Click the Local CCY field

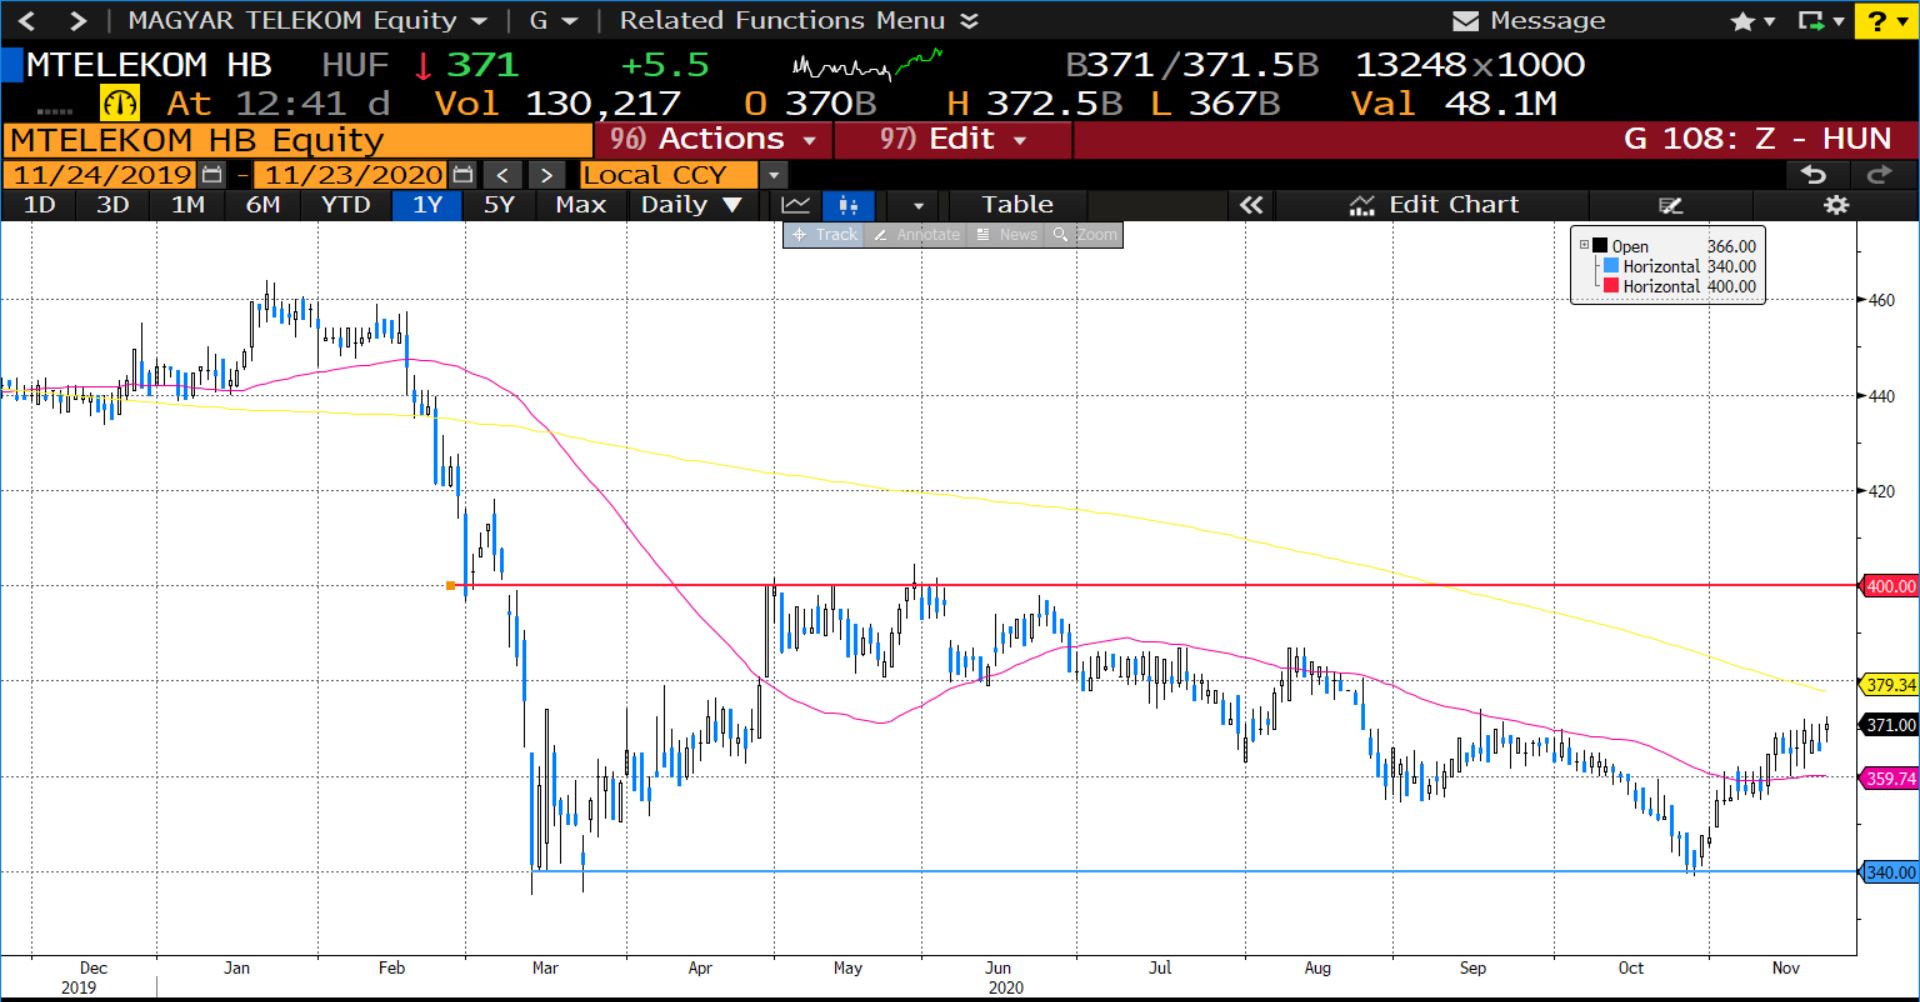pos(668,176)
